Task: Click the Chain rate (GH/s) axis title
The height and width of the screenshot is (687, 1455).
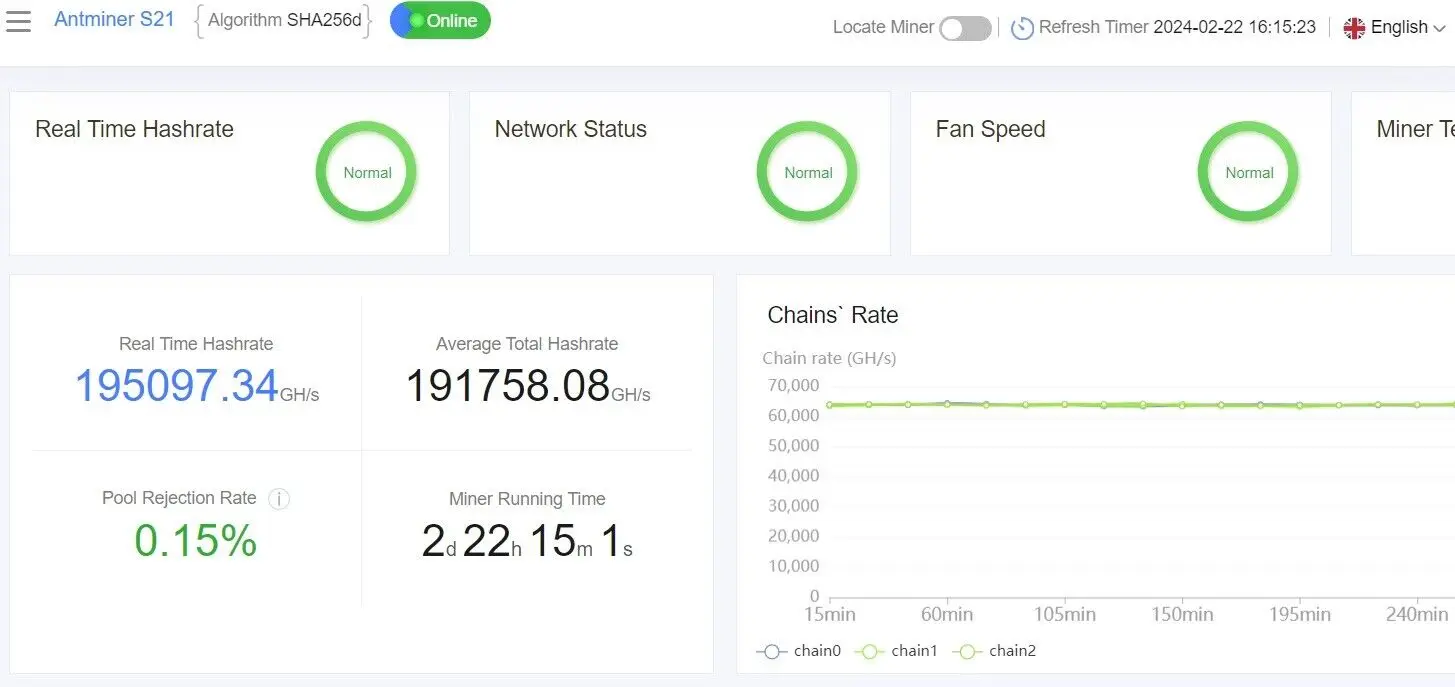Action: (x=829, y=358)
